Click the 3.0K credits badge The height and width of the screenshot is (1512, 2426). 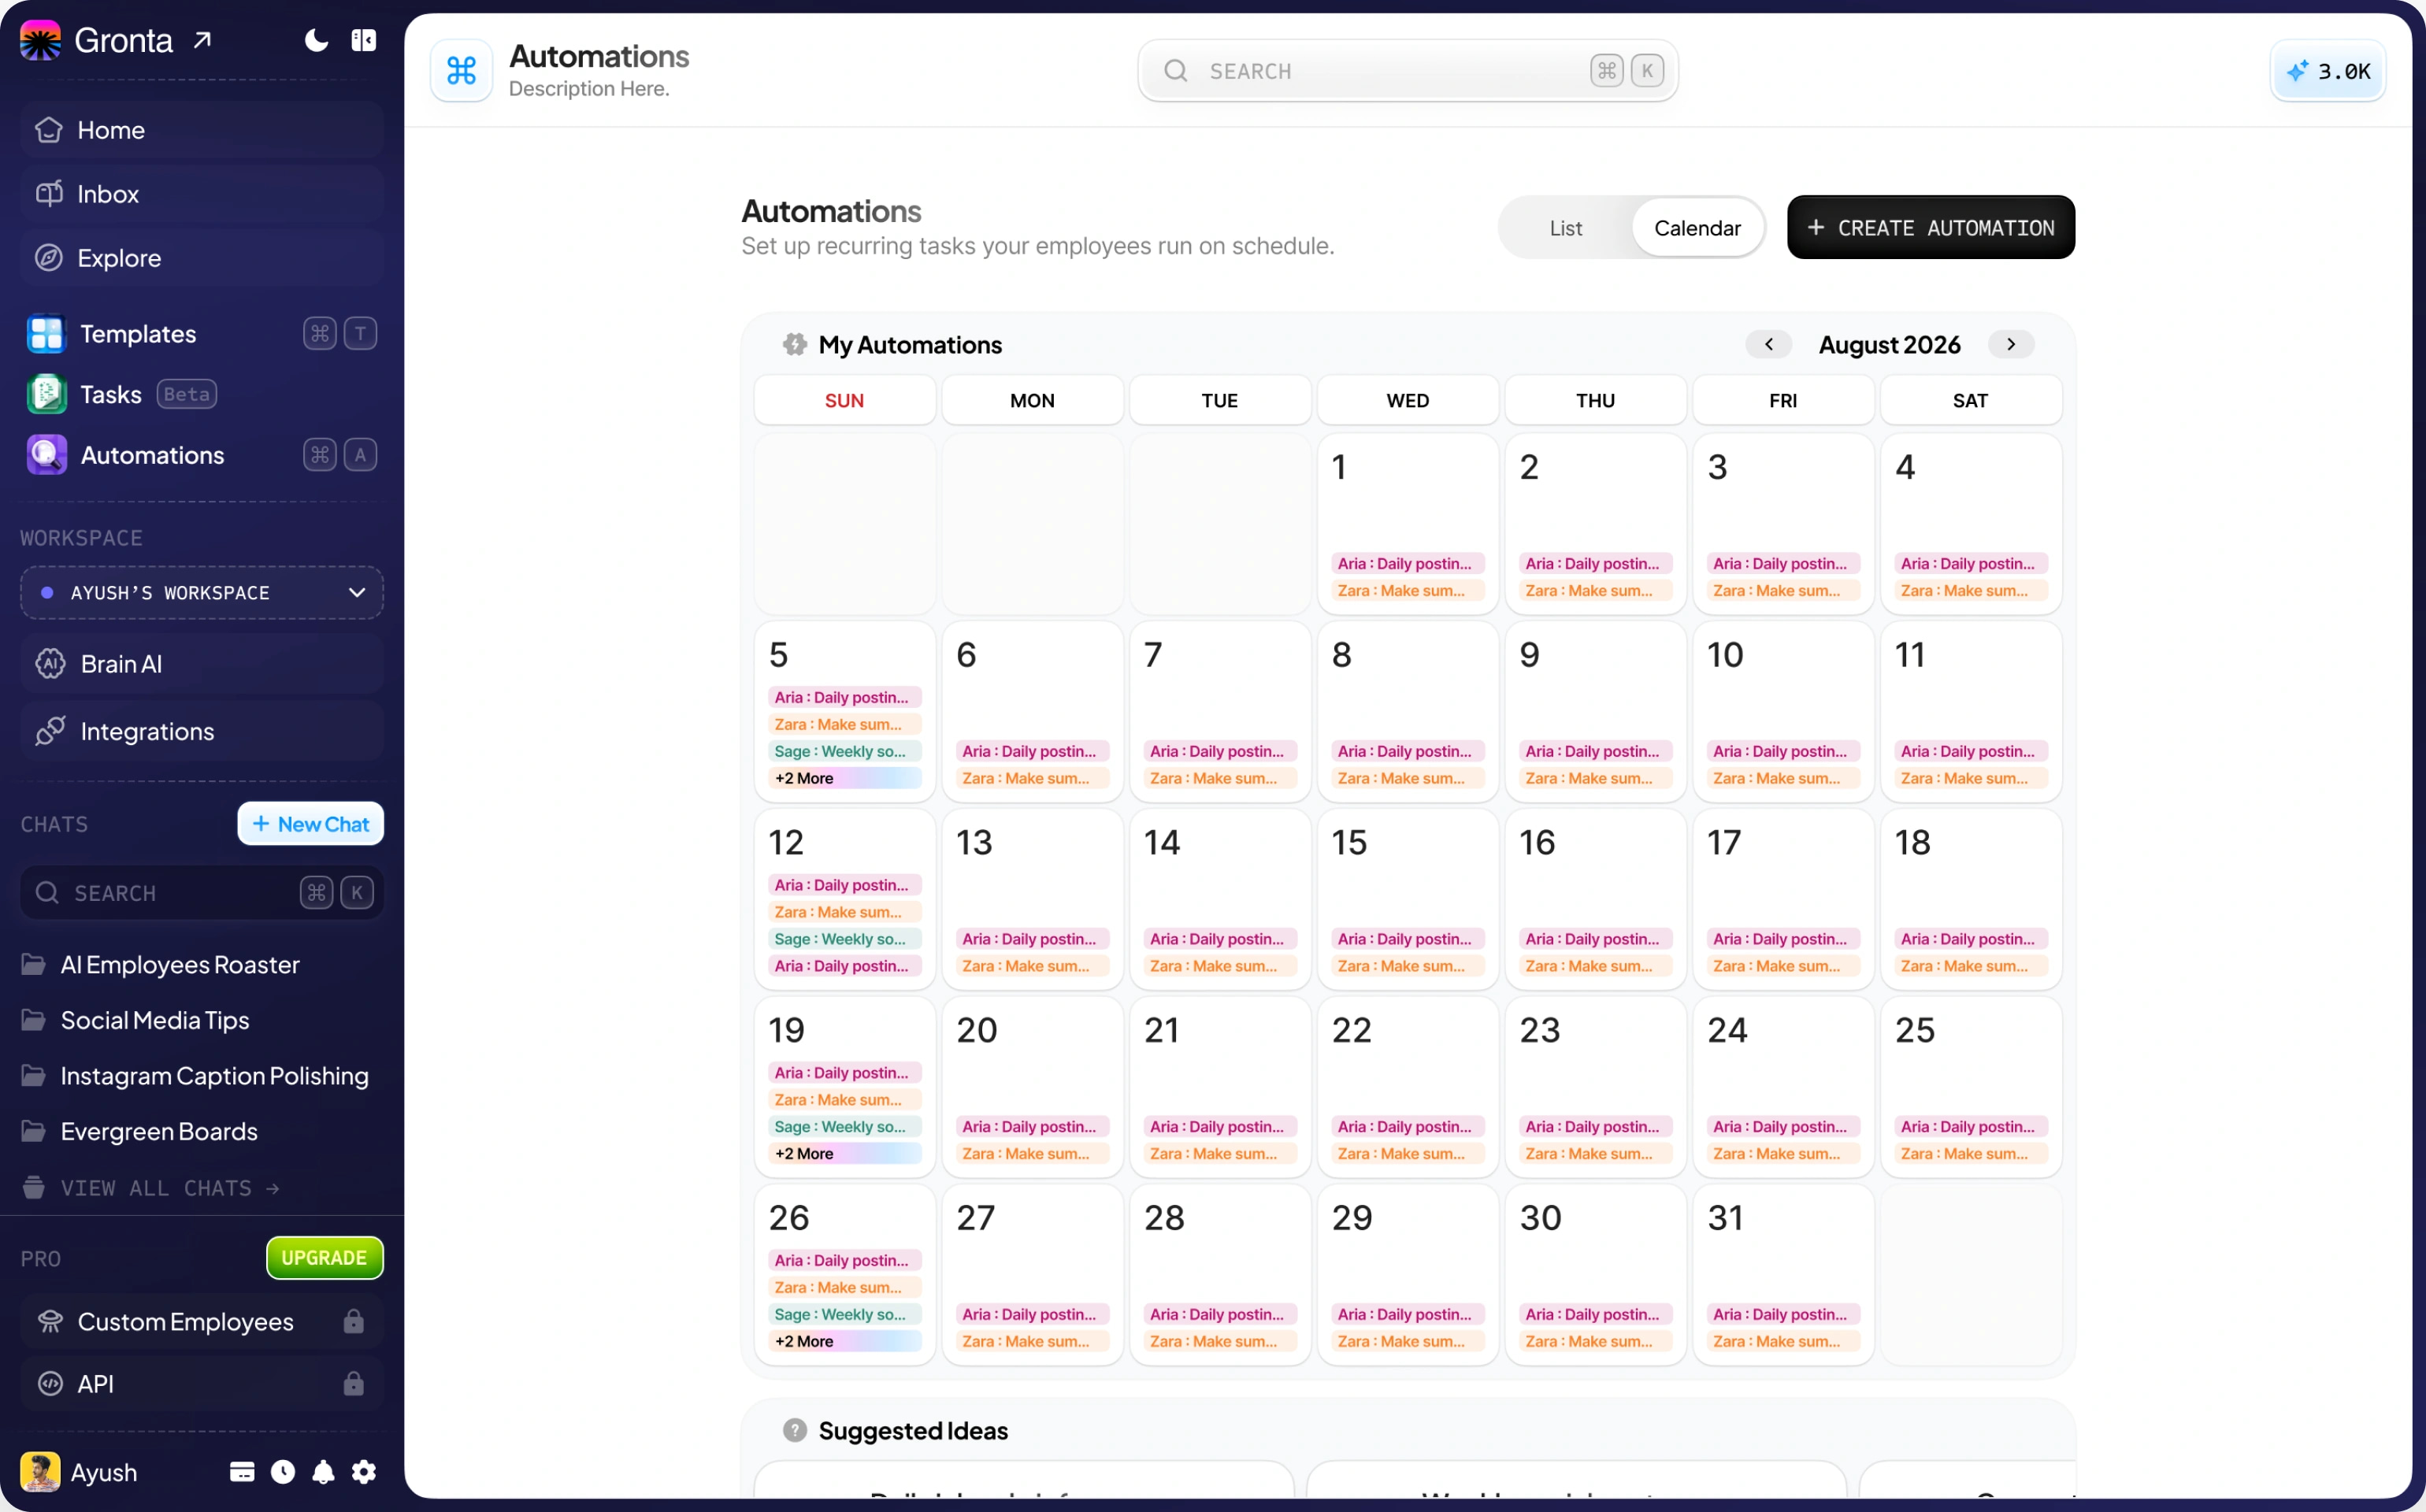click(x=2328, y=71)
